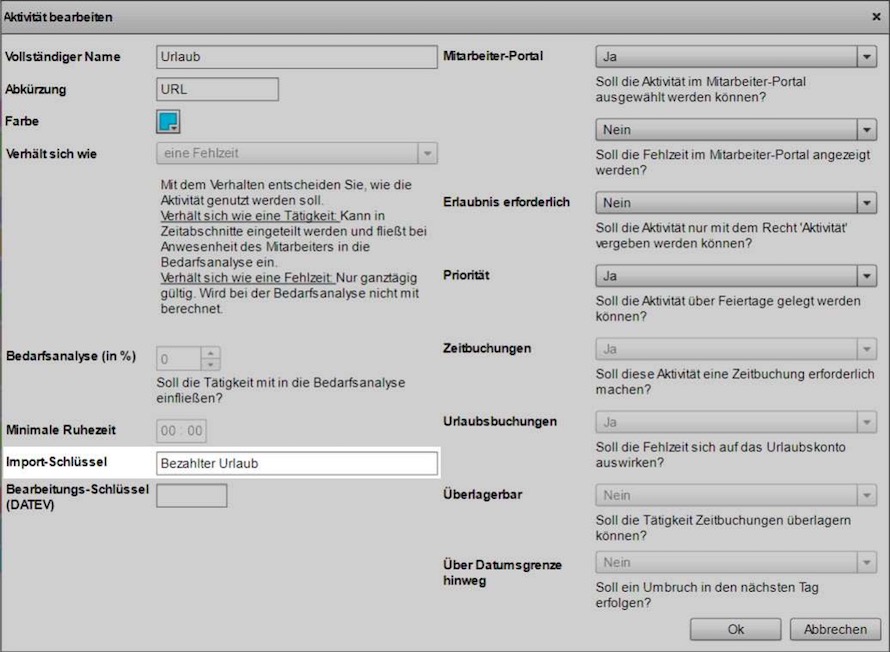Click the Abkürzung field containing URL
The image size is (890, 652).
[x=217, y=89]
